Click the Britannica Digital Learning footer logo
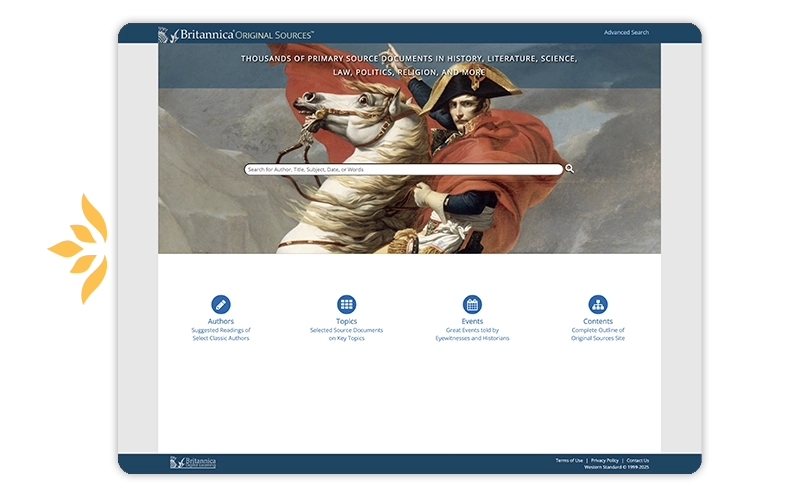Image resolution: width=800 pixels, height=500 pixels. click(193, 462)
